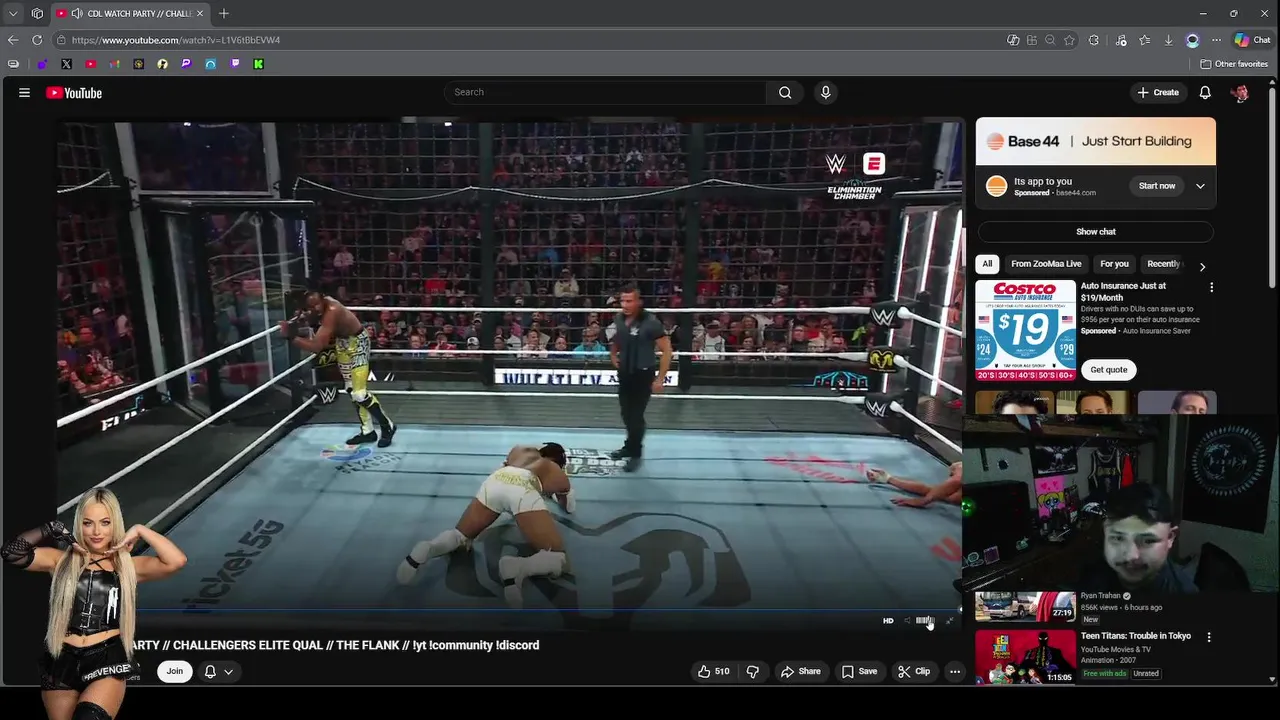Click Get quote on Costco ad
The height and width of the screenshot is (720, 1280).
[1108, 370]
